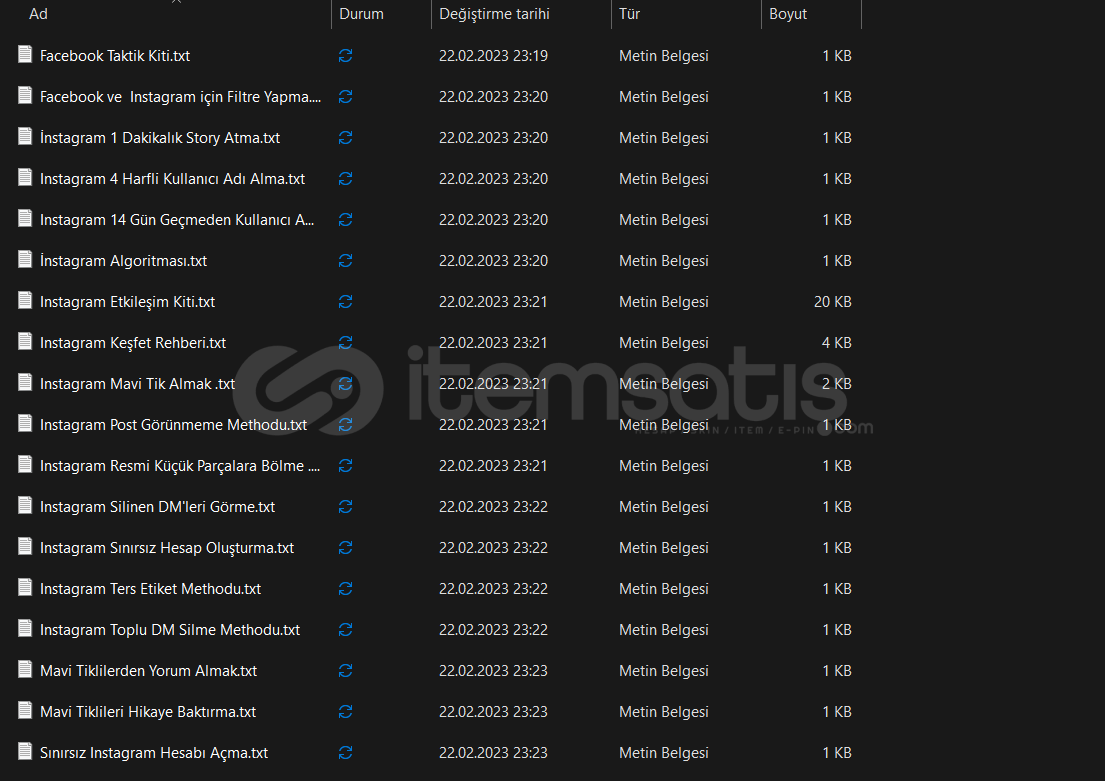Image resolution: width=1105 pixels, height=781 pixels.
Task: Select Instagram Toplu DM Silme Methodu.txt name
Action: coord(170,629)
